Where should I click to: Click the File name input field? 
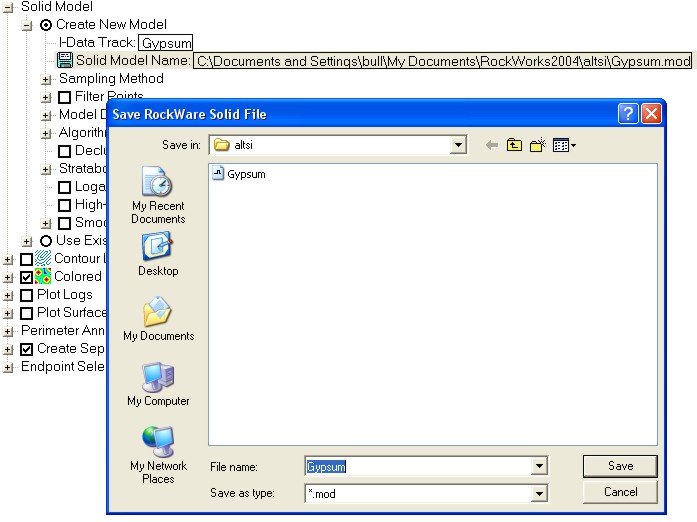tap(419, 466)
